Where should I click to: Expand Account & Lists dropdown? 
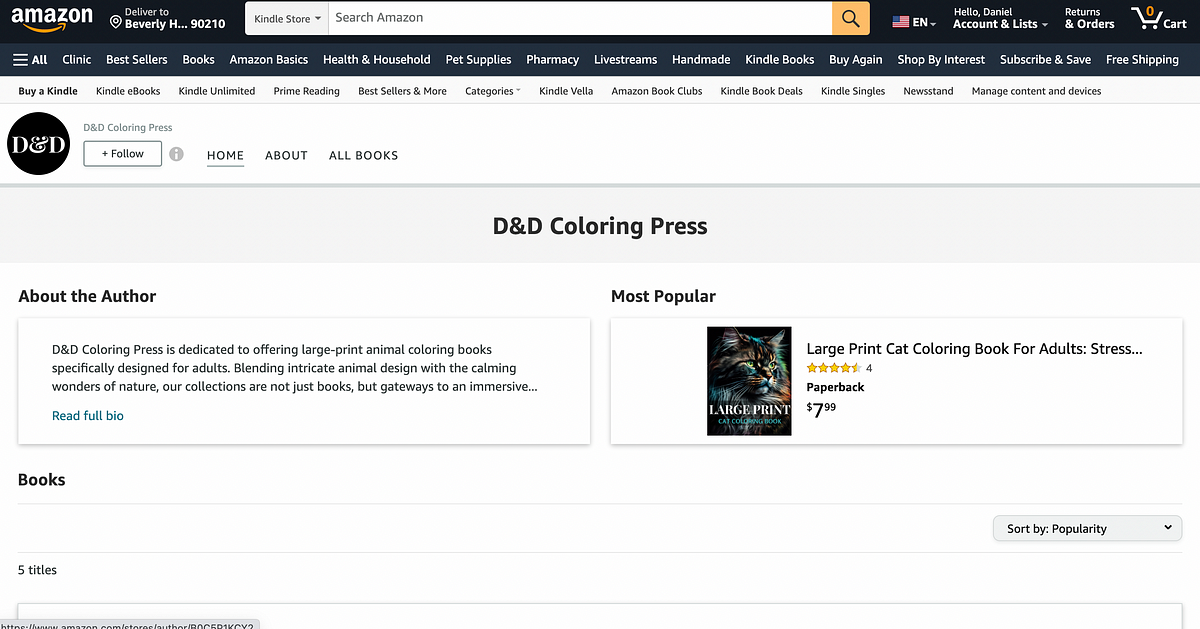[1000, 18]
